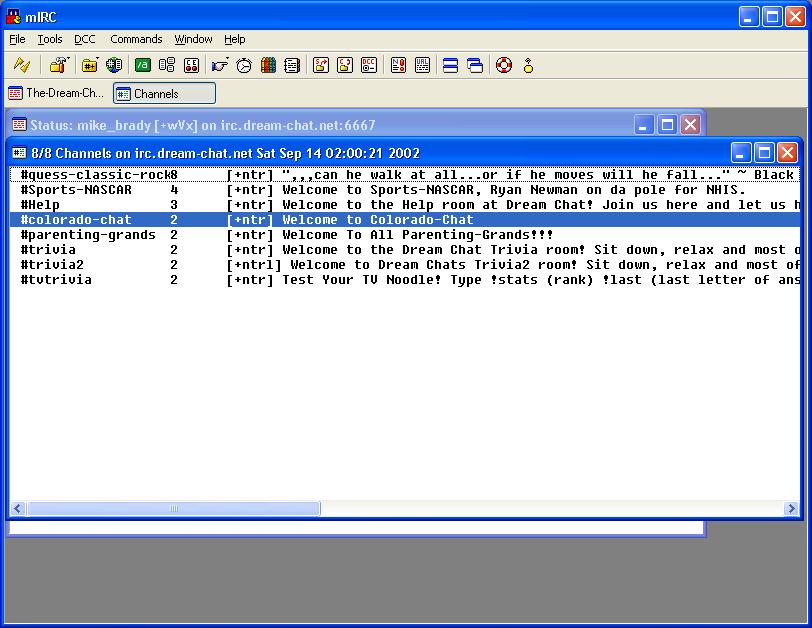
Task: Maximize the Status window
Action: (x=667, y=125)
